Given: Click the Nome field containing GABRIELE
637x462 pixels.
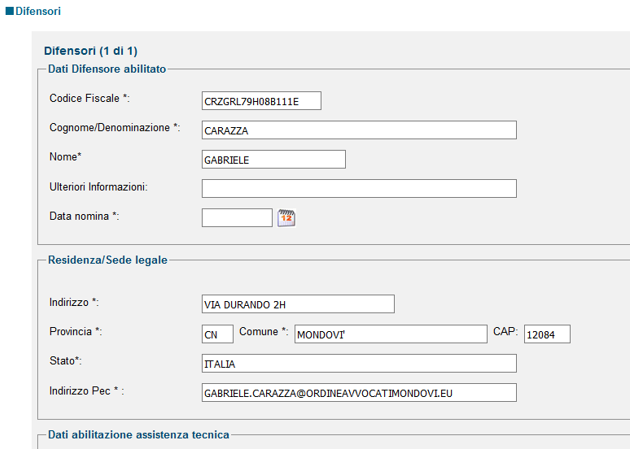Looking at the screenshot, I should pos(274,159).
